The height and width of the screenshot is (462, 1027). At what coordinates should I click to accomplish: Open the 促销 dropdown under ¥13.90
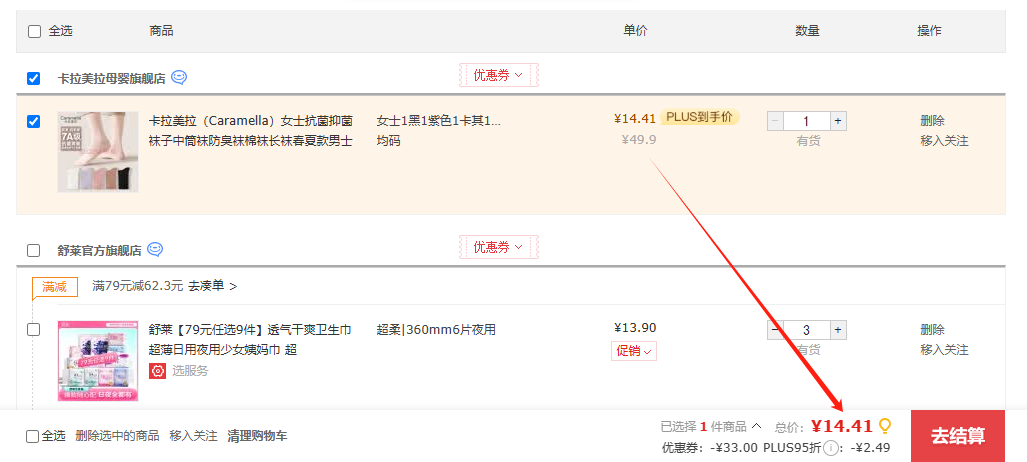tap(634, 351)
